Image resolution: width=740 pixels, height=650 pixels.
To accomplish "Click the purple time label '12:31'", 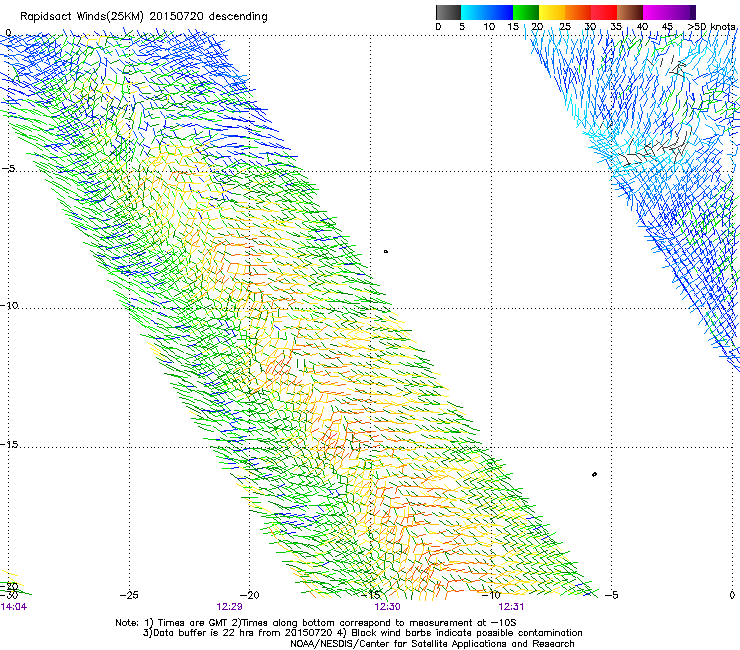I will click(x=511, y=607).
